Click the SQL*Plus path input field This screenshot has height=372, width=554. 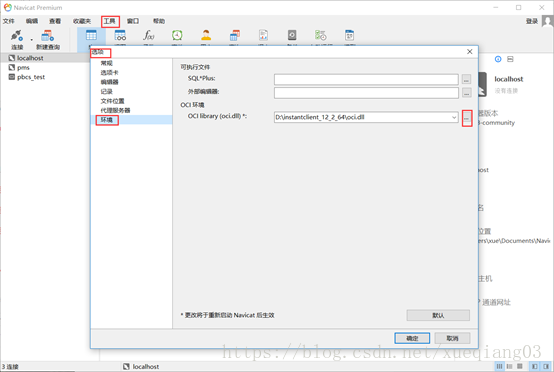[x=366, y=79]
